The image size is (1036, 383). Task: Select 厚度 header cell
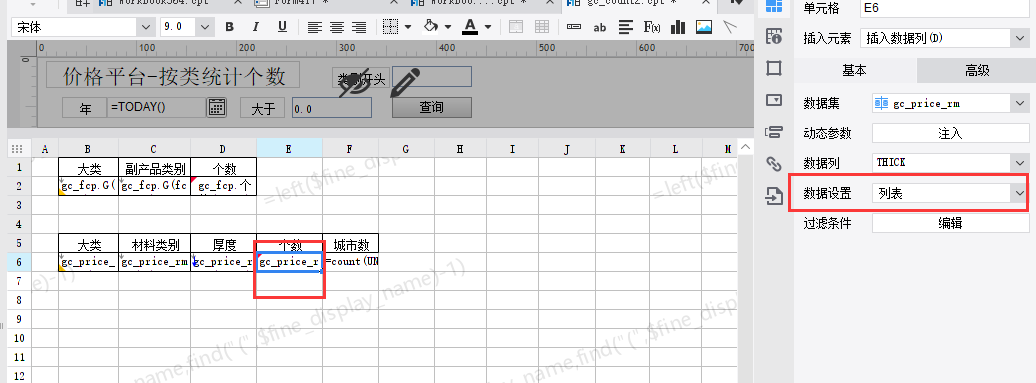pyautogui.click(x=223, y=244)
